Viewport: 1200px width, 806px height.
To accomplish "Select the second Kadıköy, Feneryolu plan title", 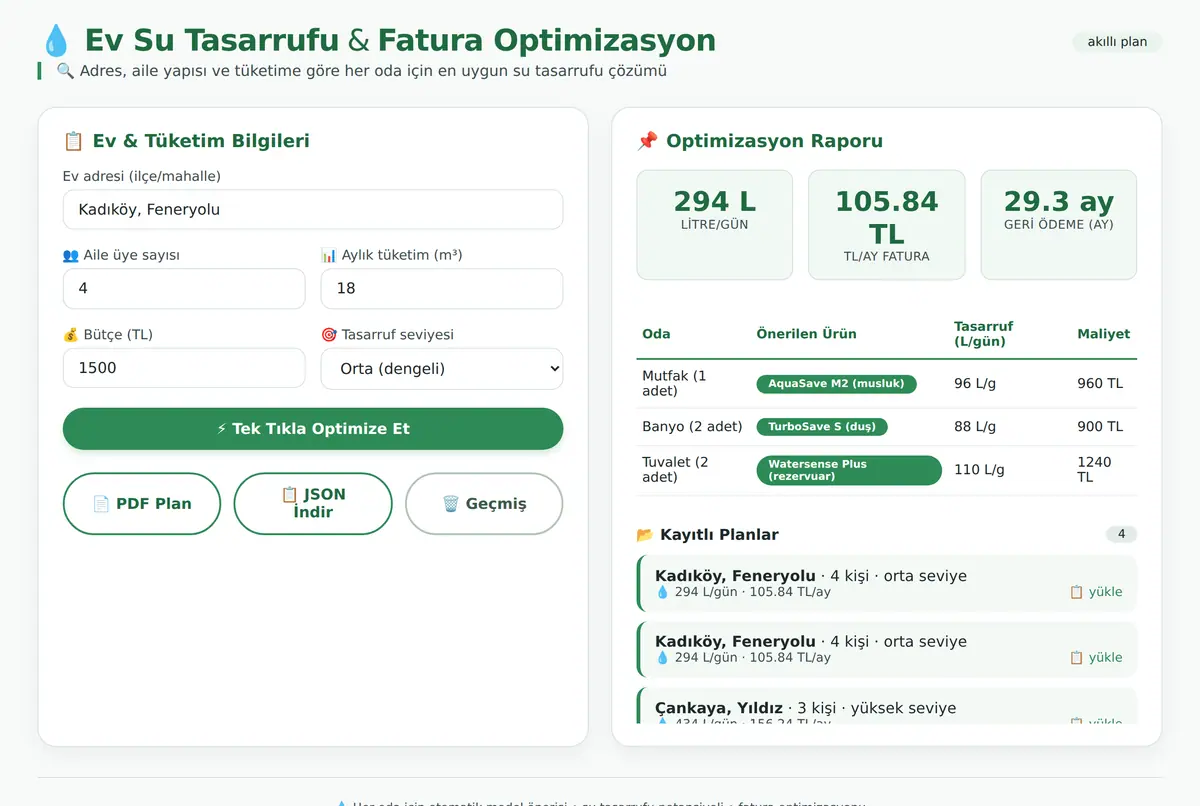I will pos(735,642).
